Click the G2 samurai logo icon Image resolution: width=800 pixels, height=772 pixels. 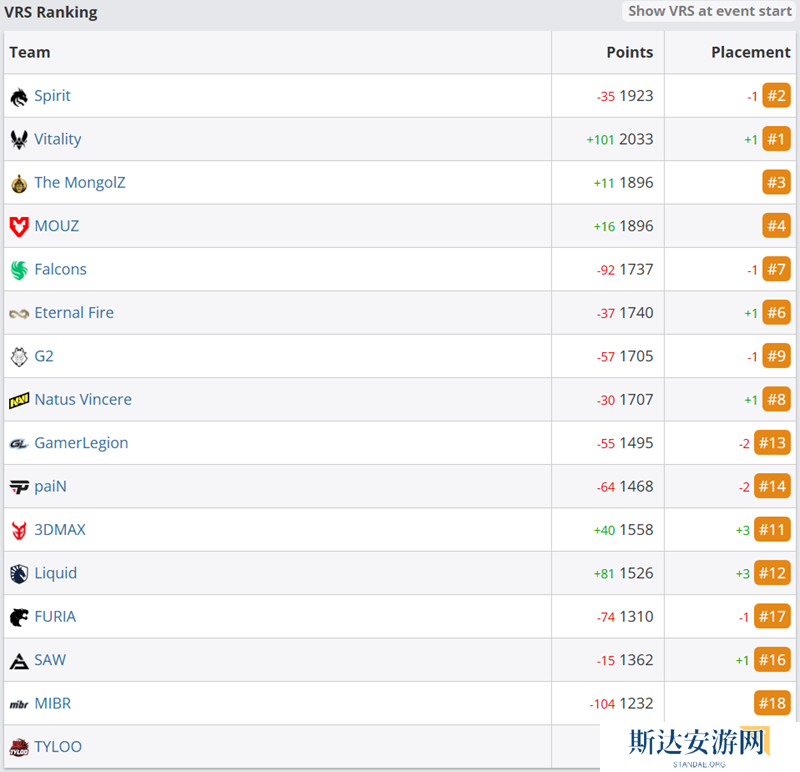pyautogui.click(x=19, y=357)
